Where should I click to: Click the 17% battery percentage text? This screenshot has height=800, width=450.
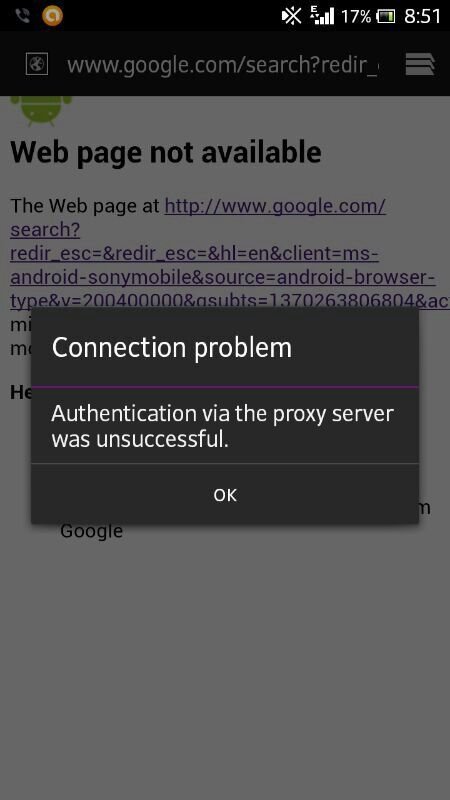pos(356,16)
